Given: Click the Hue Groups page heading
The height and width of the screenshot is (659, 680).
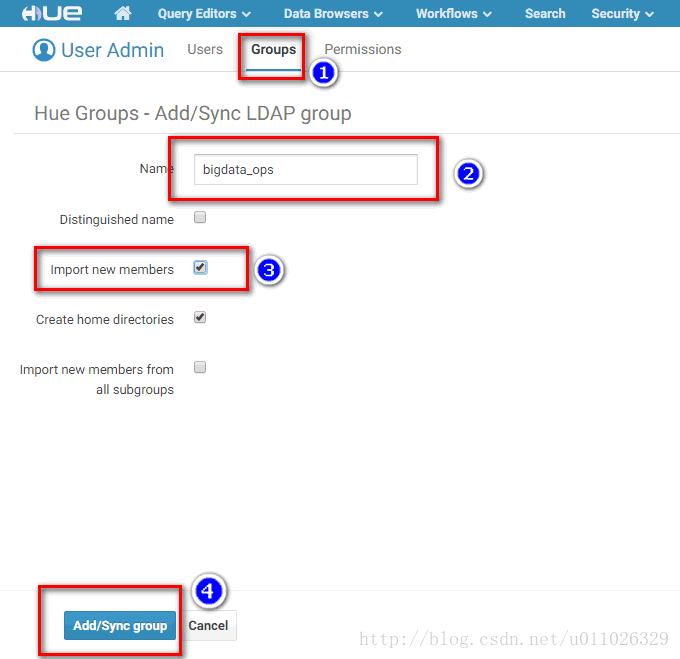Looking at the screenshot, I should point(193,114).
